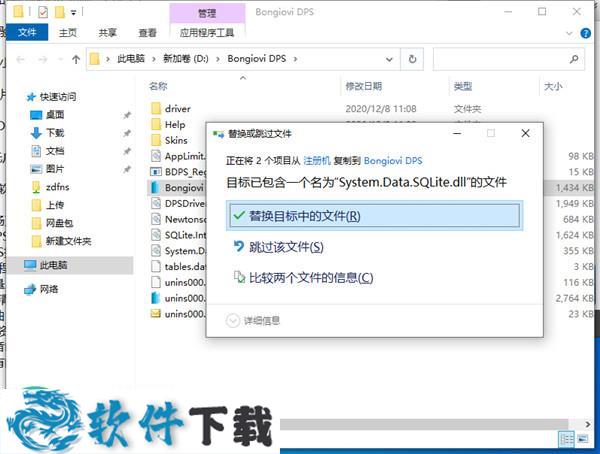This screenshot has width=600, height=454.
Task: Select 快速访问 in the navigation pane
Action: (x=57, y=97)
